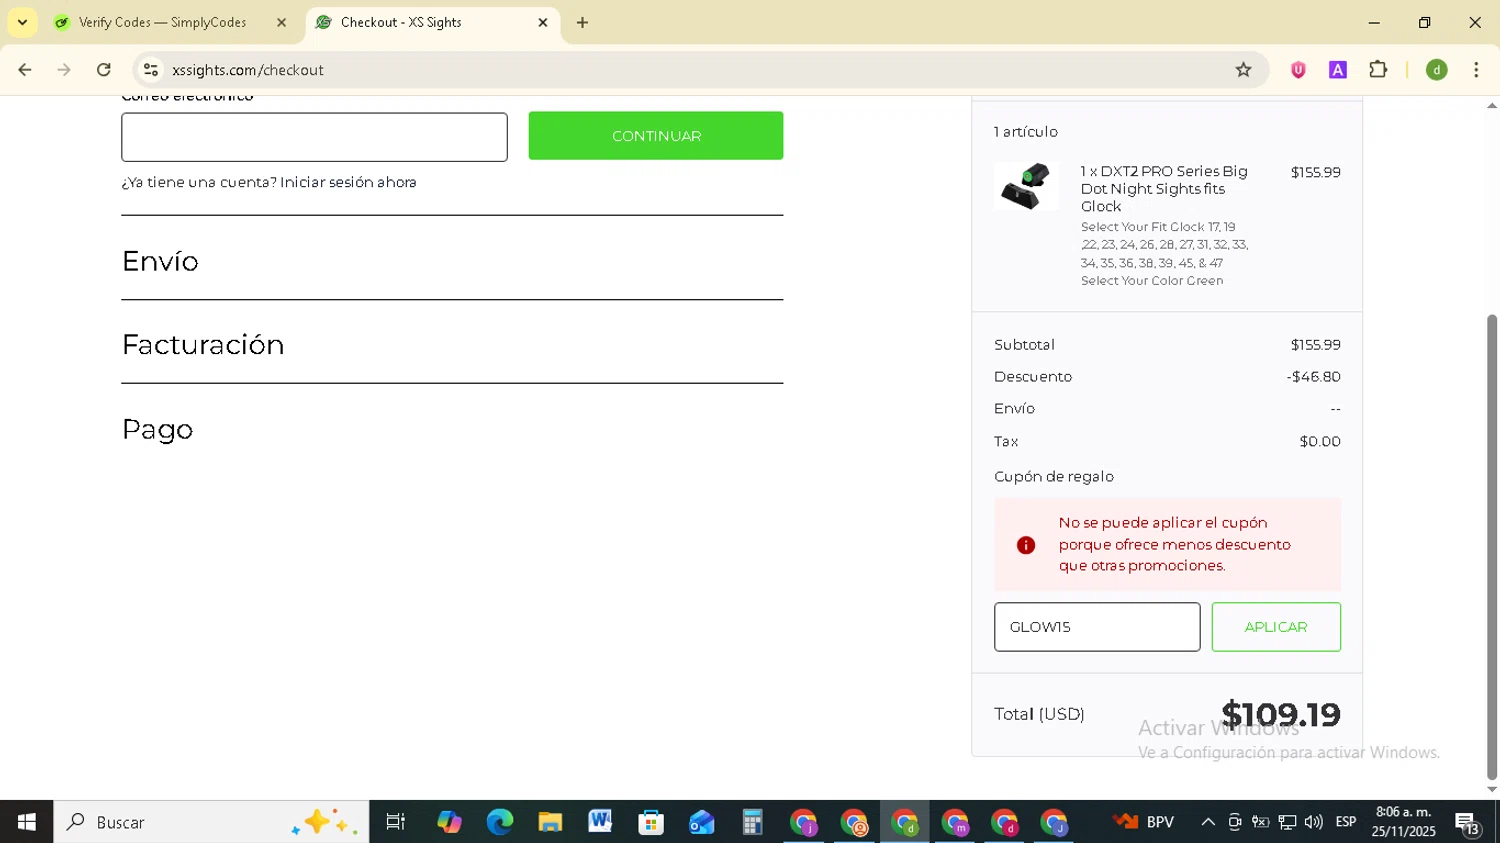Click the coupon error info icon

[1026, 545]
